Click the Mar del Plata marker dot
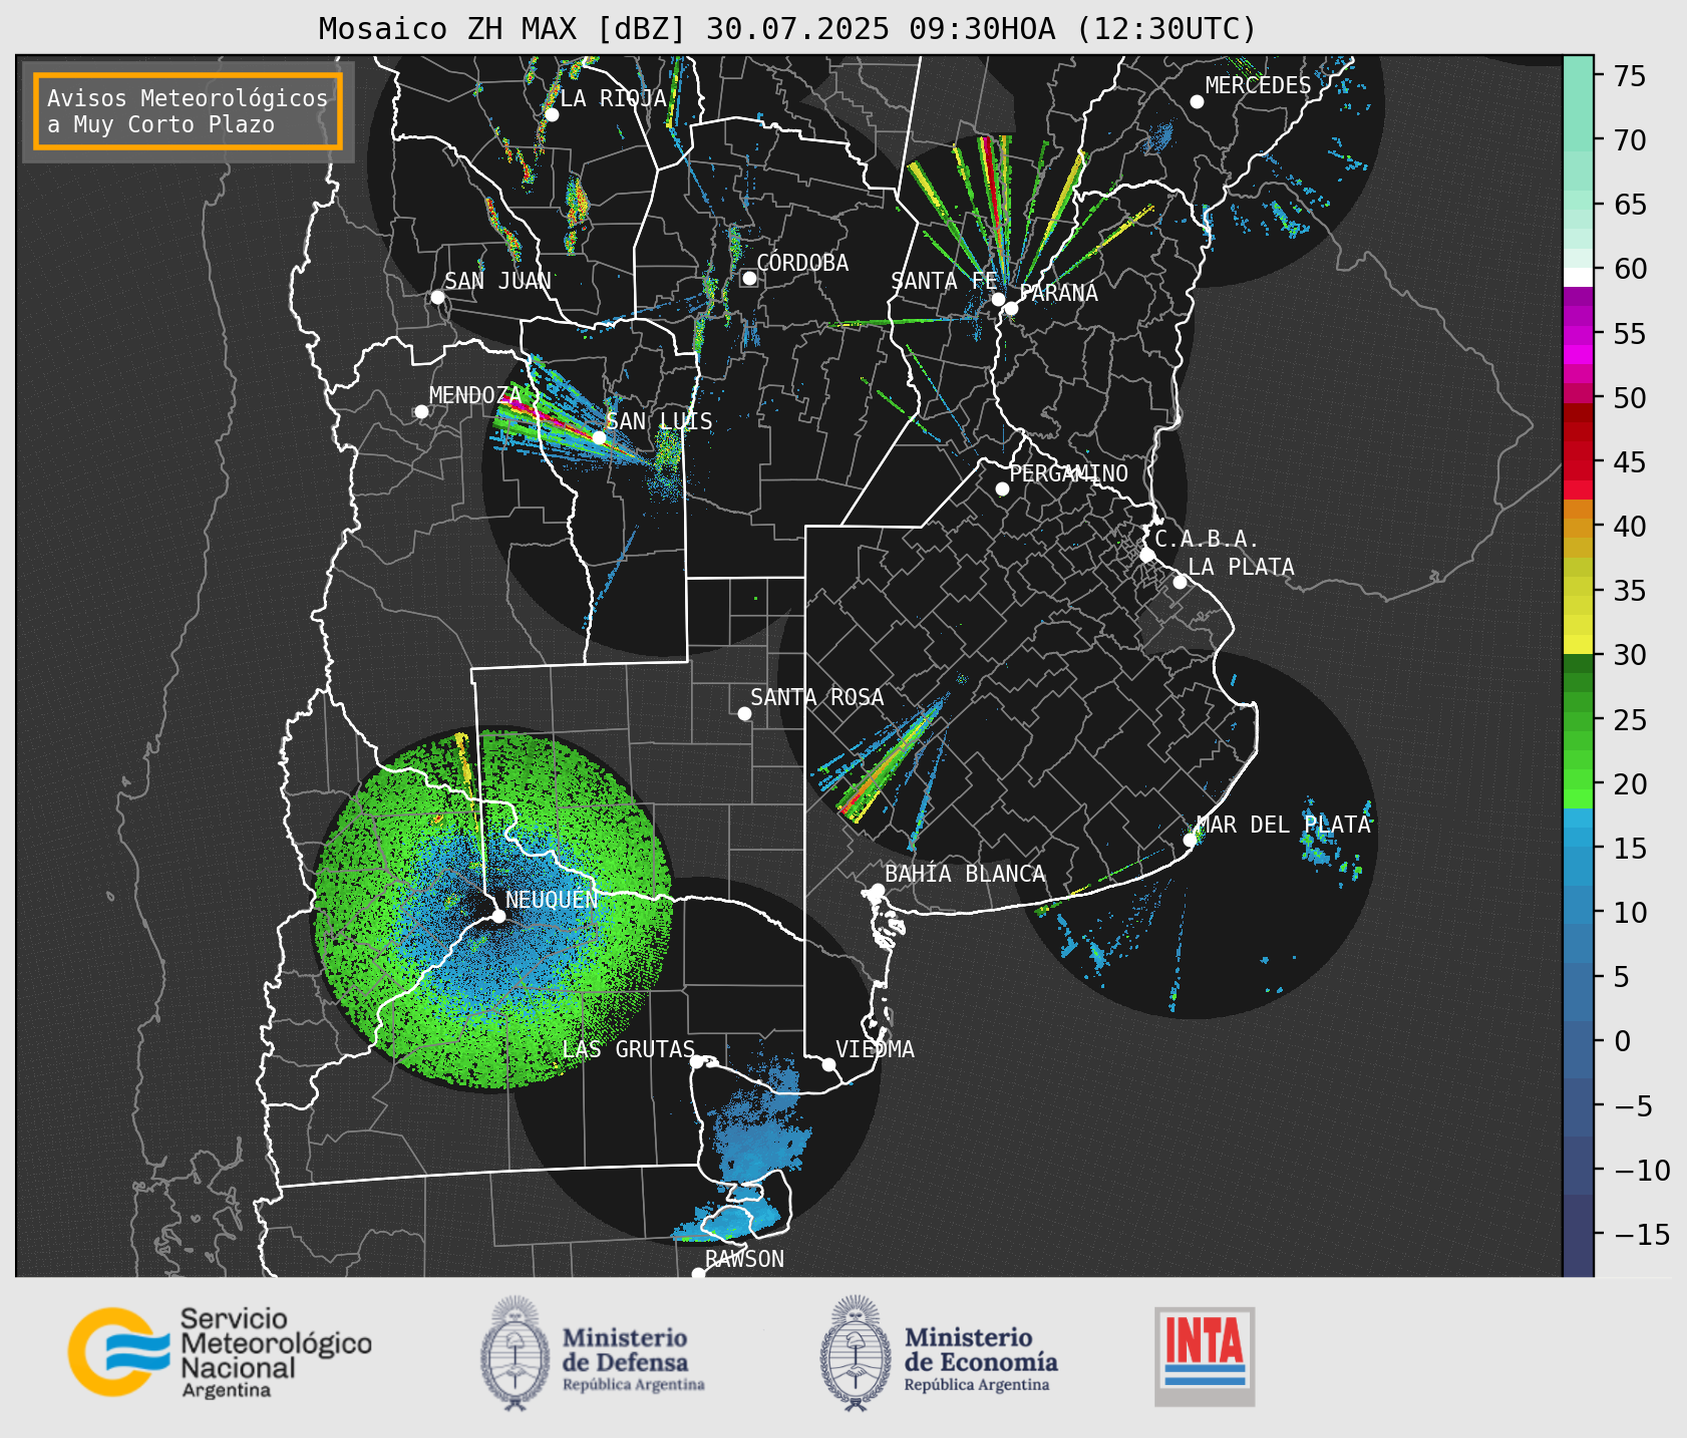This screenshot has height=1438, width=1687. coord(1190,840)
